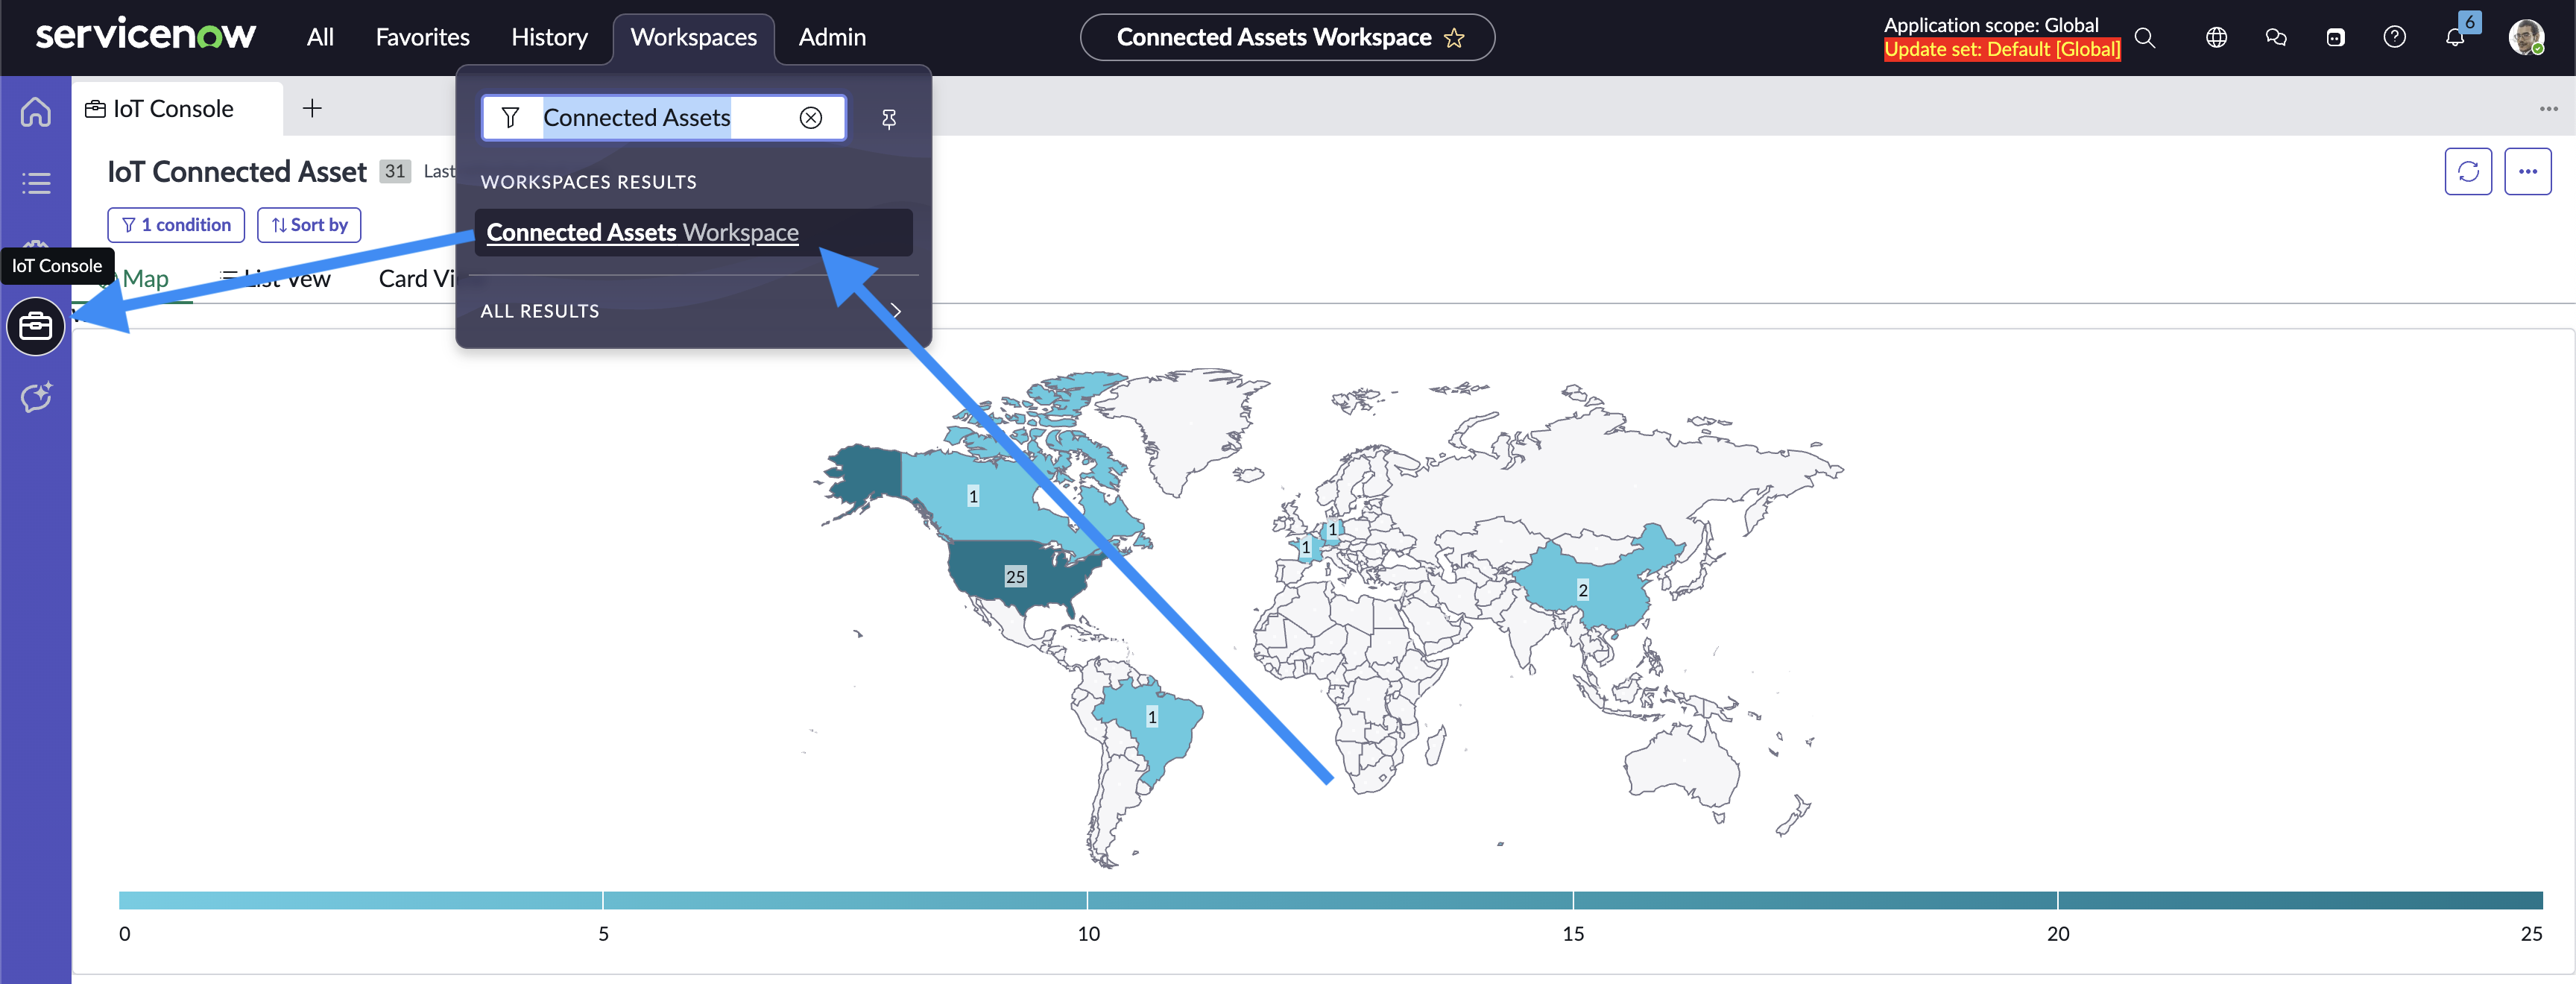The image size is (2576, 984).
Task: Open the global search magnifier icon
Action: [2145, 38]
